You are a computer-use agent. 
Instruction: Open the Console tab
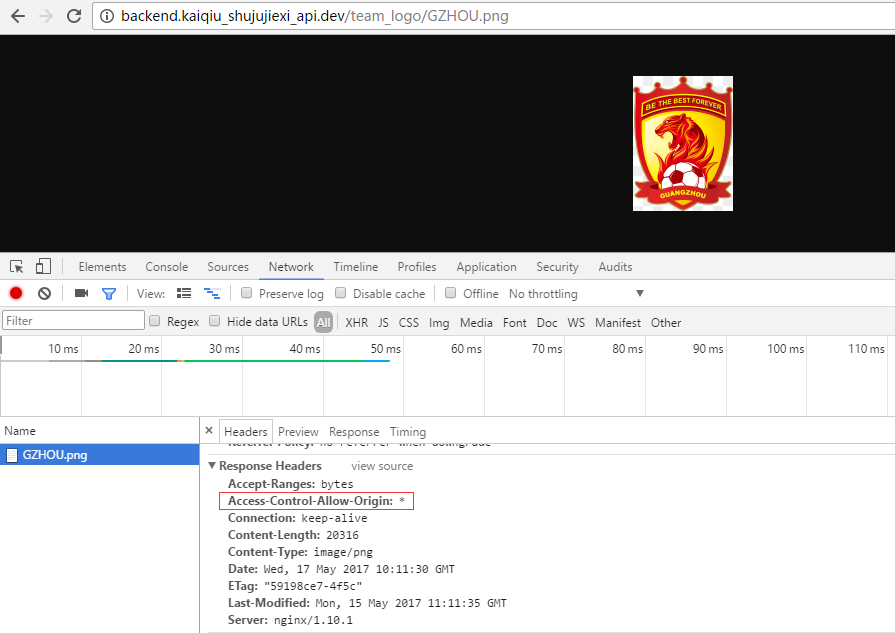click(x=167, y=267)
